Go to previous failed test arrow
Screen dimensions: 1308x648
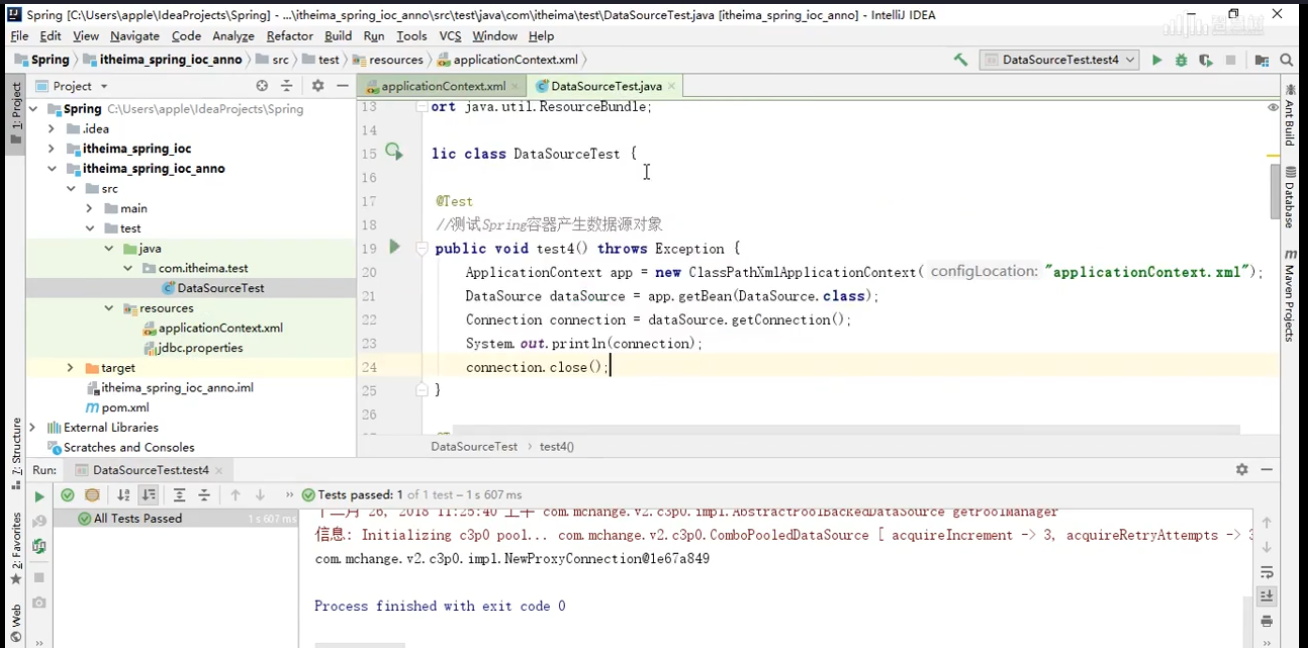(x=235, y=495)
